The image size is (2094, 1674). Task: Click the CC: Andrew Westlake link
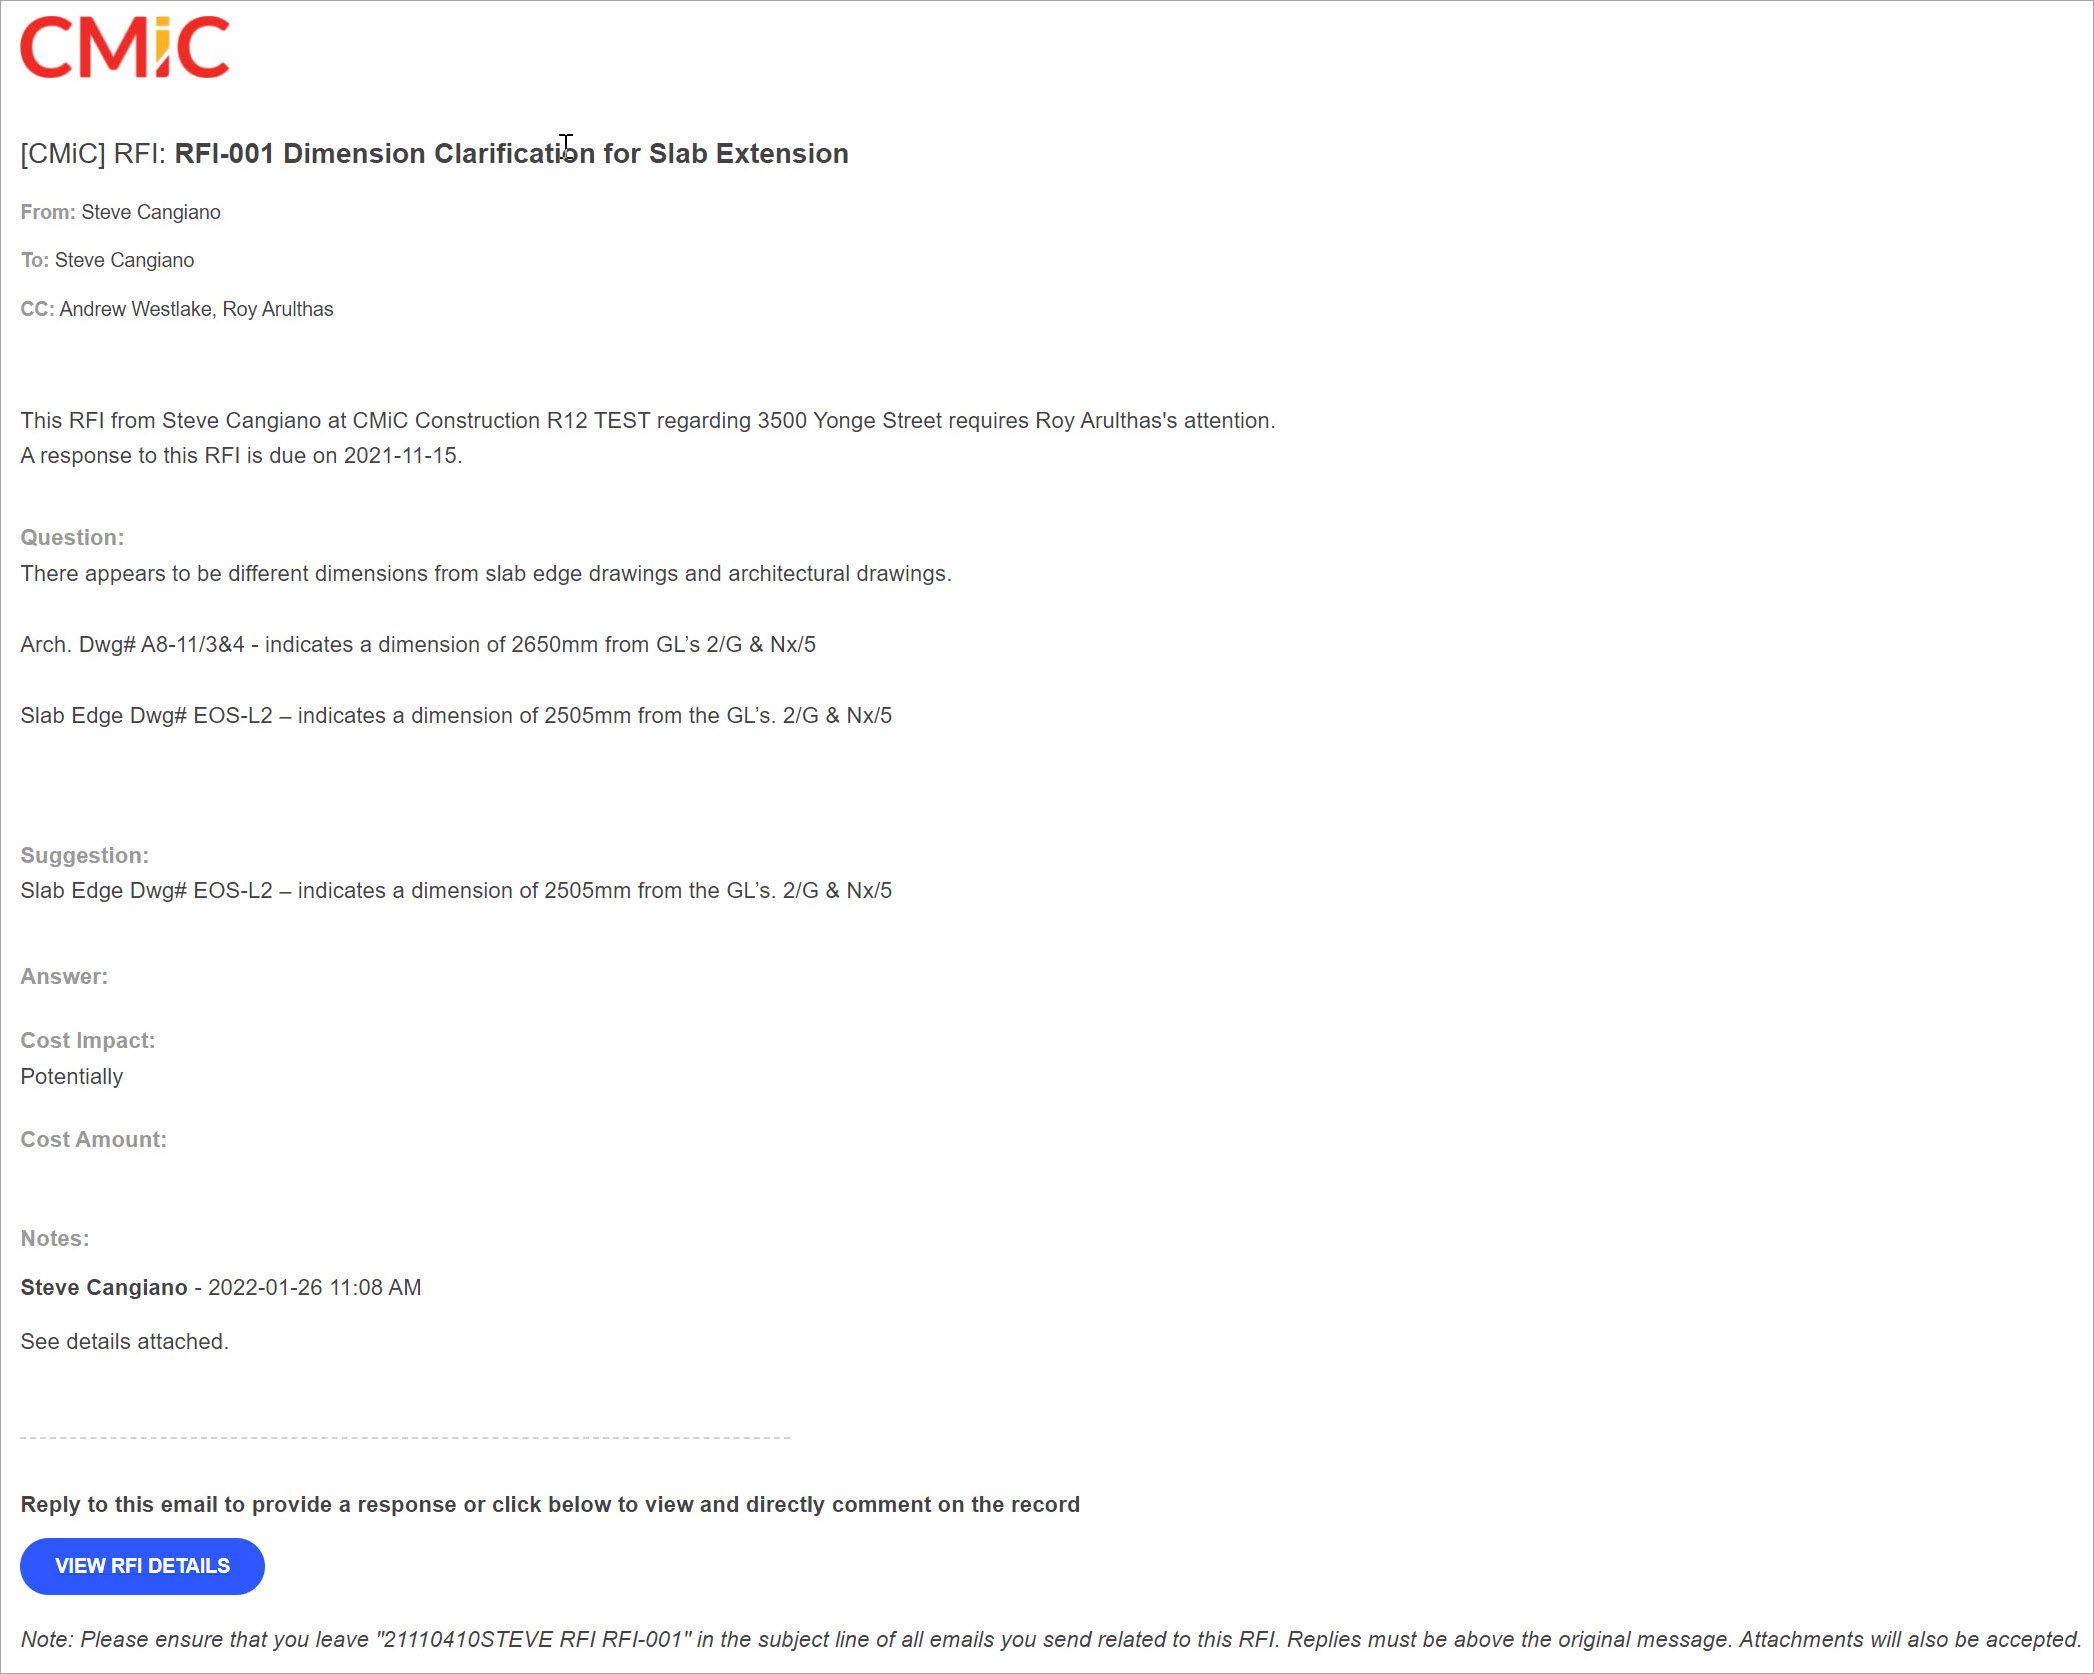[135, 309]
